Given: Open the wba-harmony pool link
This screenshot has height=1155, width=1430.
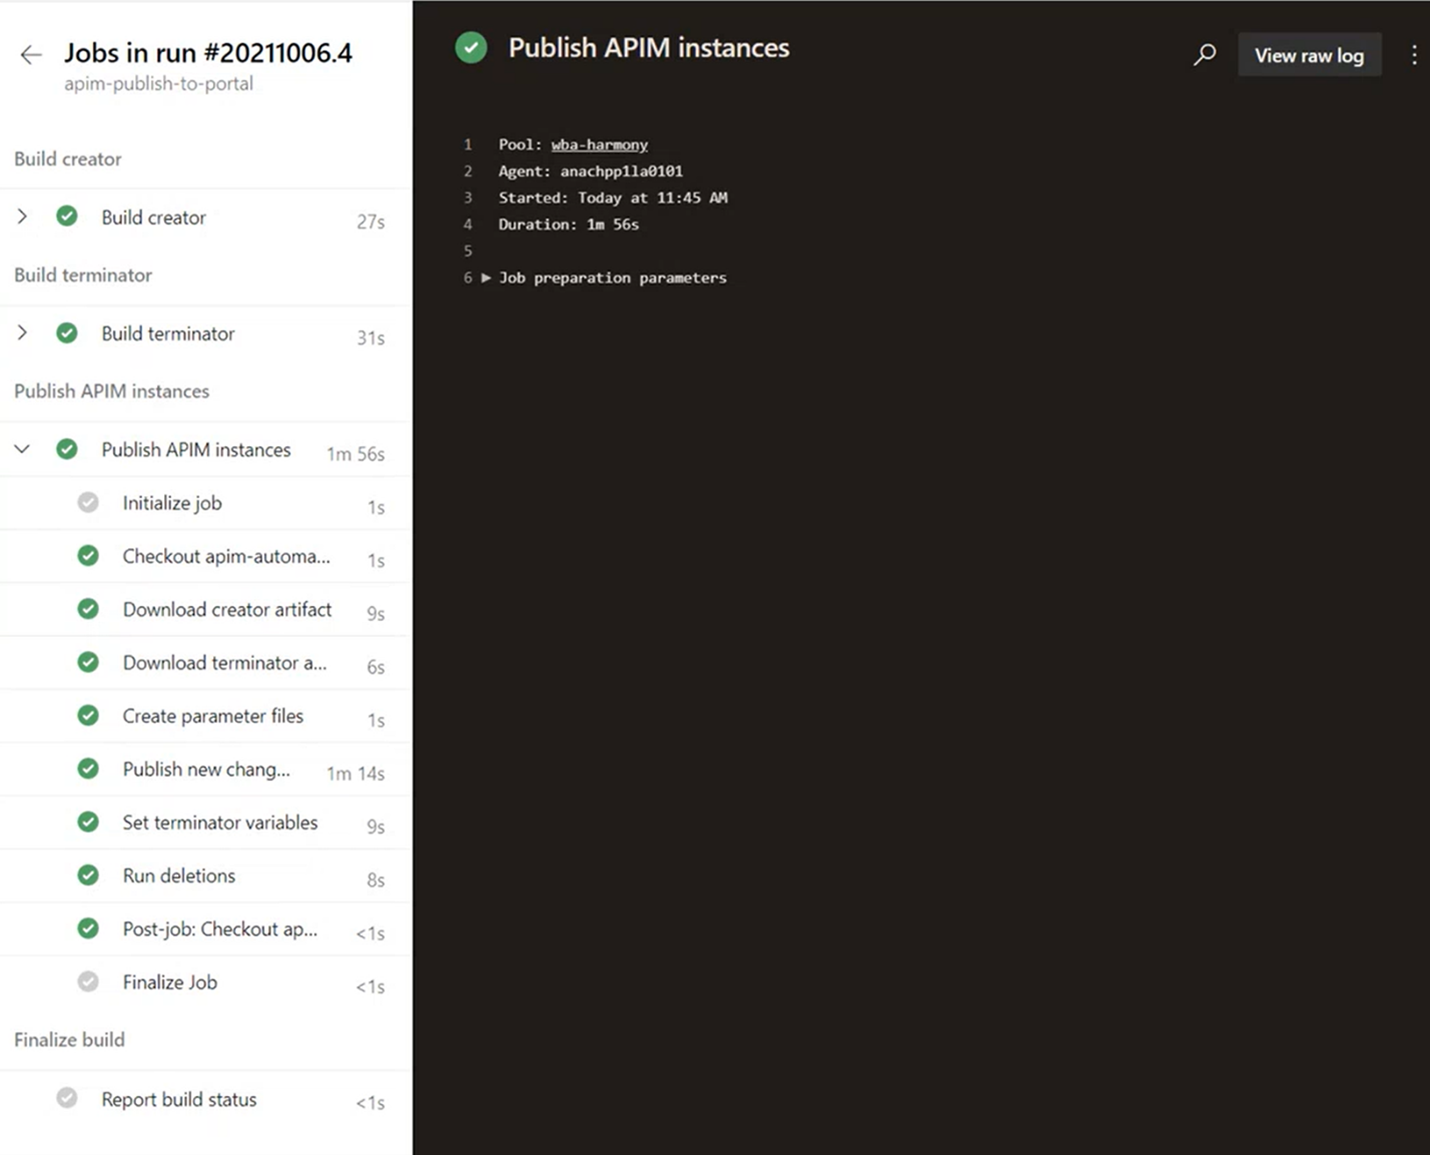Looking at the screenshot, I should point(599,145).
